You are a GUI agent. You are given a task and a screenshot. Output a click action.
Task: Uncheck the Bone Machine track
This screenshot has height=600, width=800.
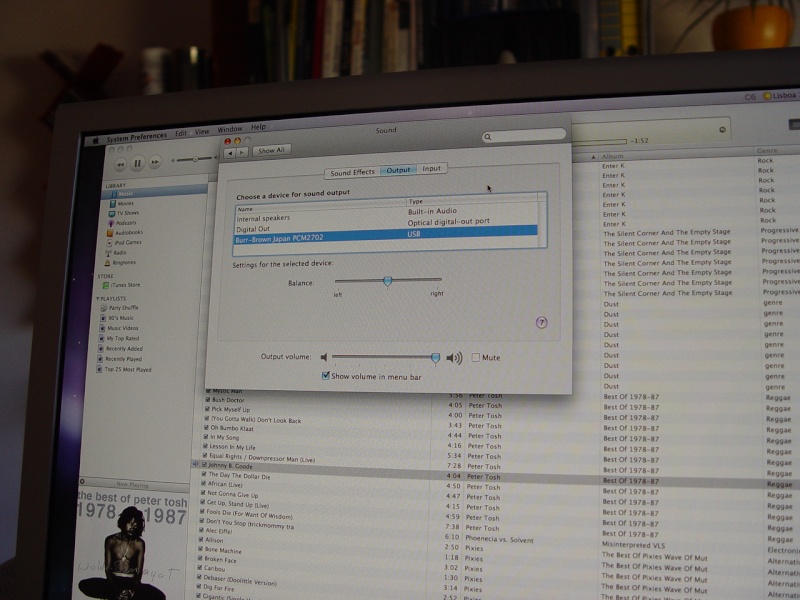coord(201,549)
